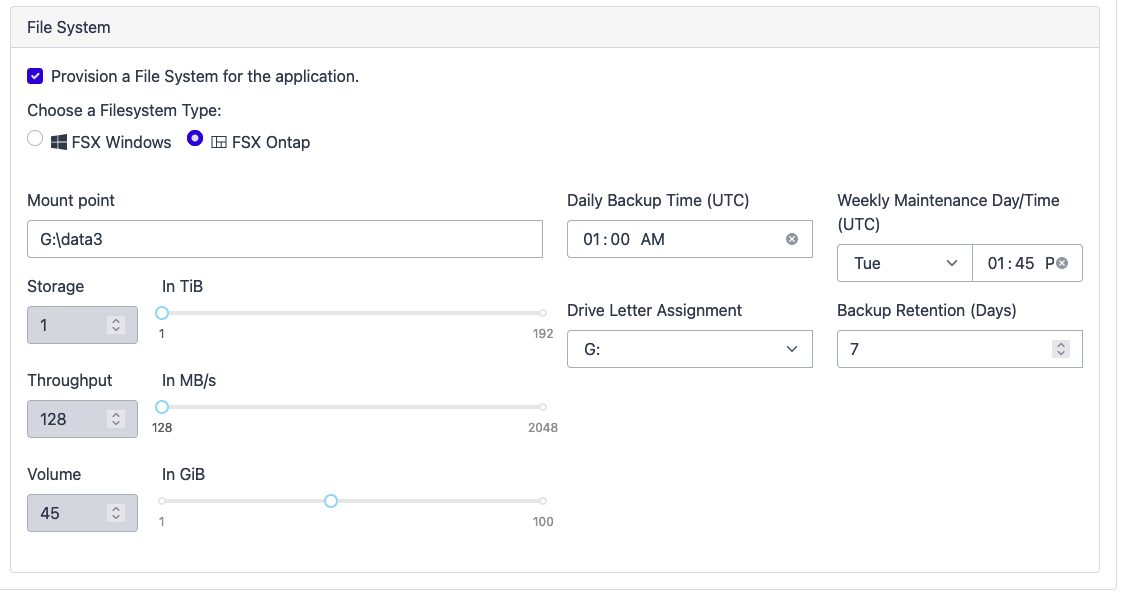Click the Weekly Maintenance time field
Viewport: 1126px width, 599px height.
click(x=1014, y=263)
